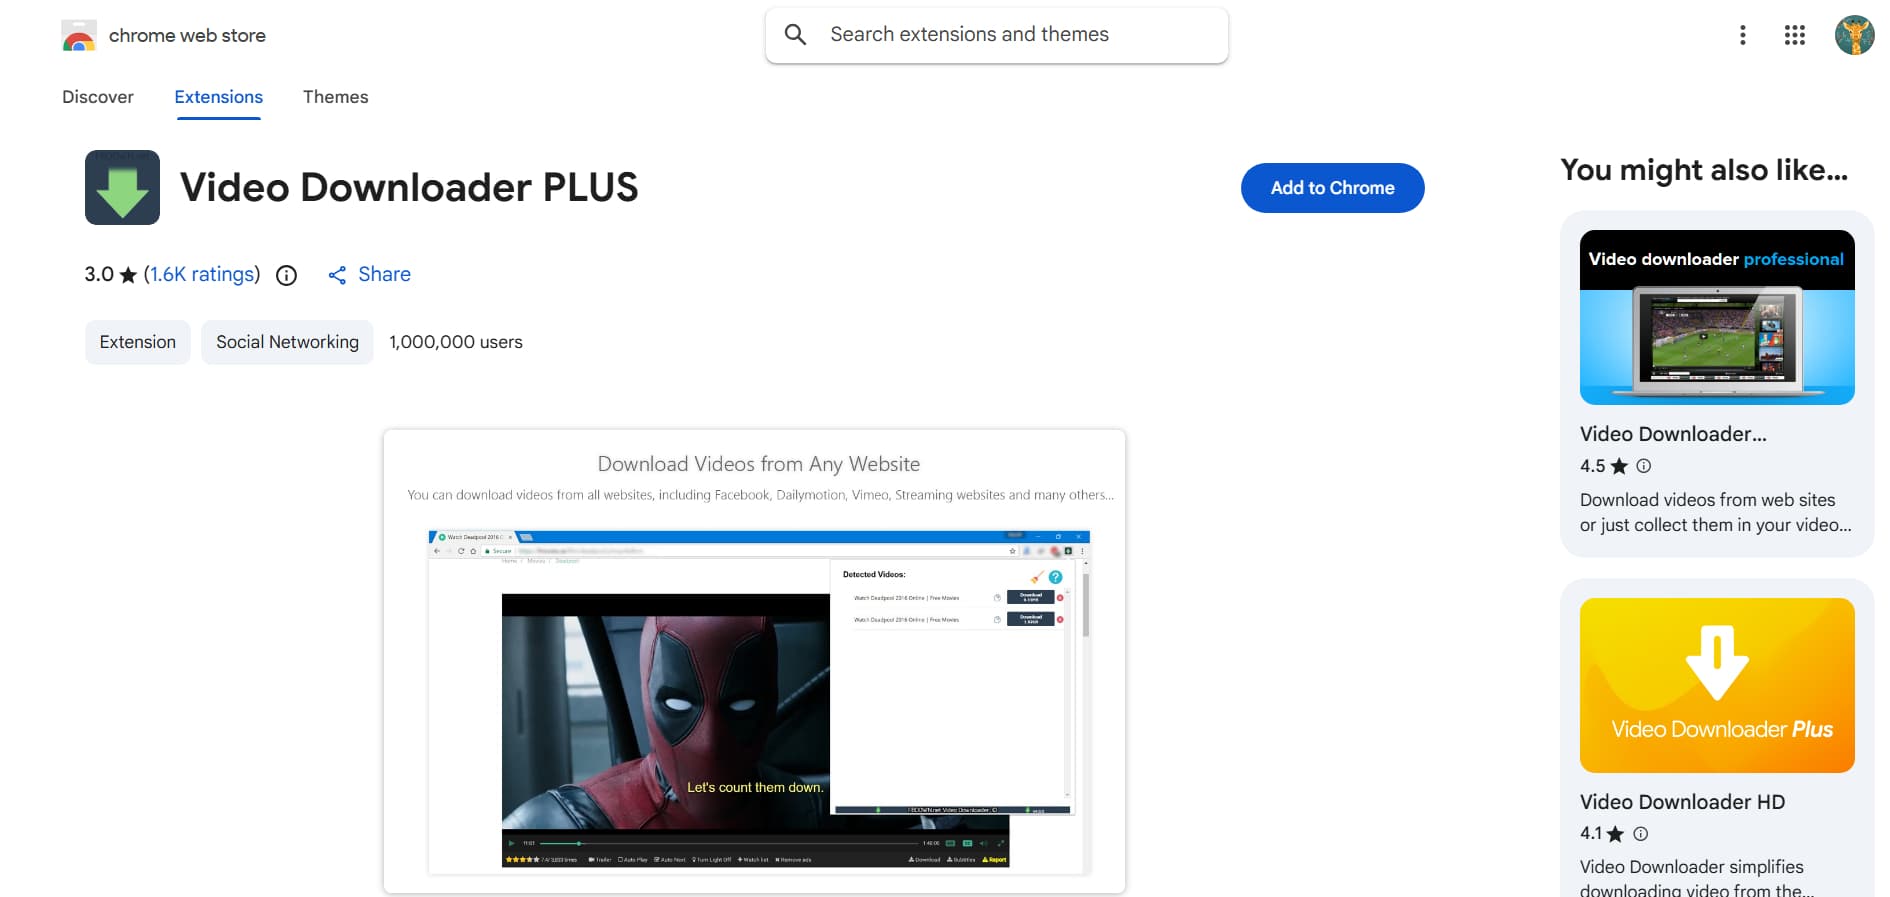The height and width of the screenshot is (897, 1890).
Task: Click the Chrome Web Store logo
Action: [79, 35]
